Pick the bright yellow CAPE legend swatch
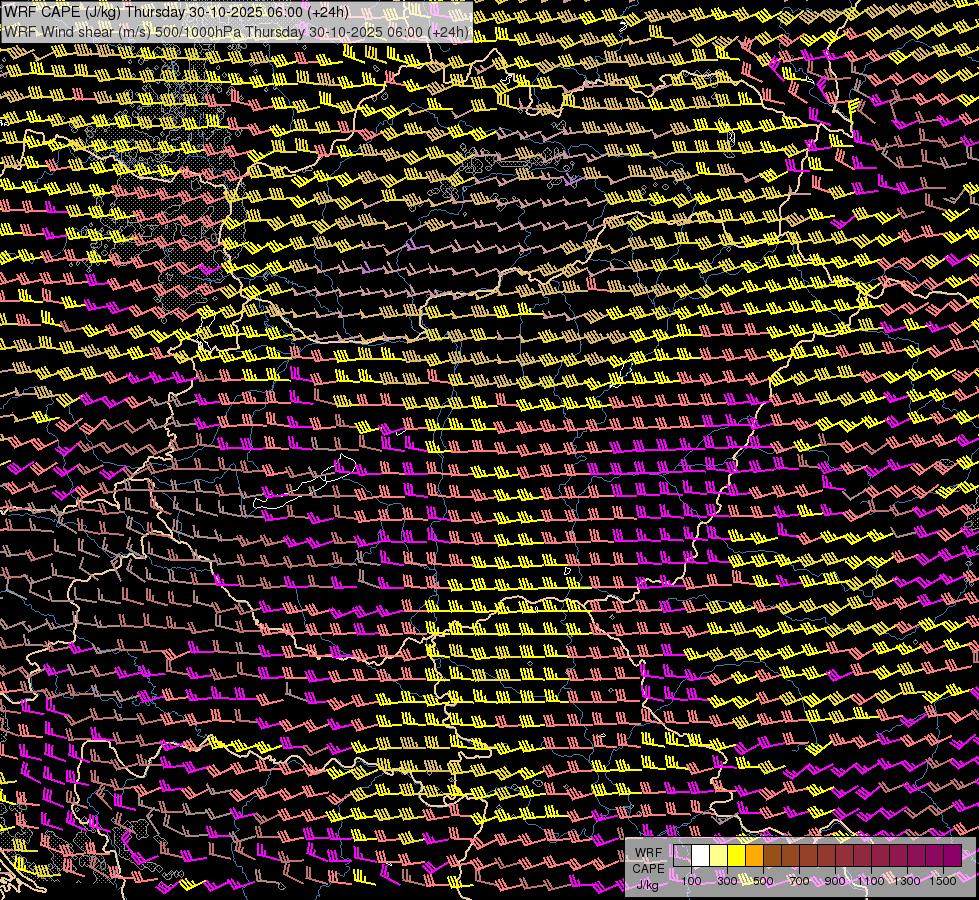The height and width of the screenshot is (900, 979). [736, 855]
